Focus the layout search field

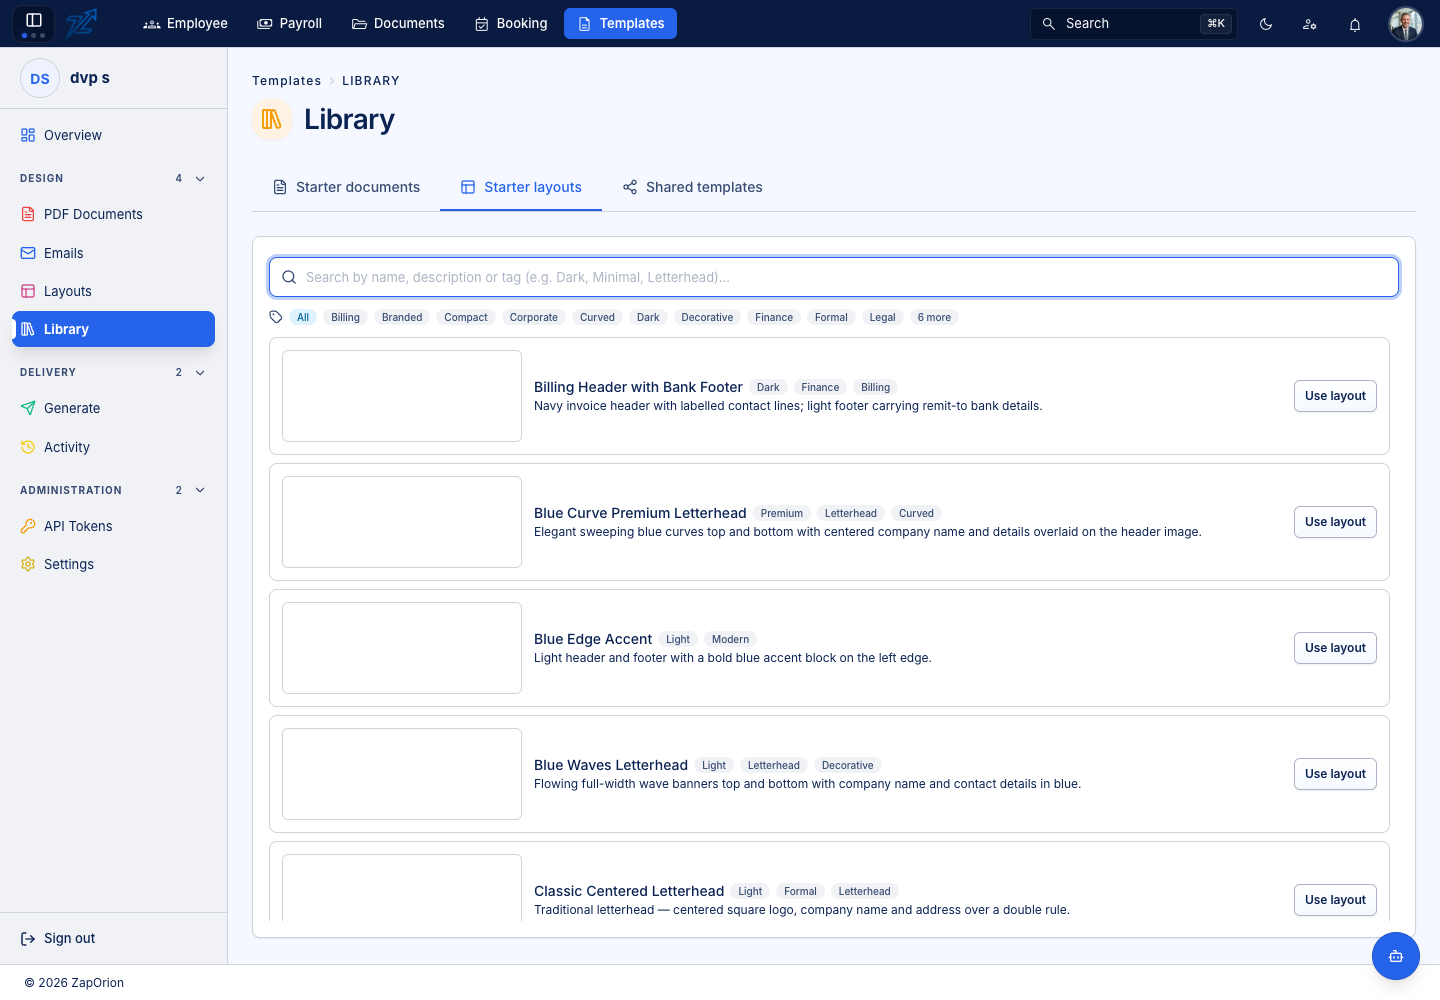834,277
